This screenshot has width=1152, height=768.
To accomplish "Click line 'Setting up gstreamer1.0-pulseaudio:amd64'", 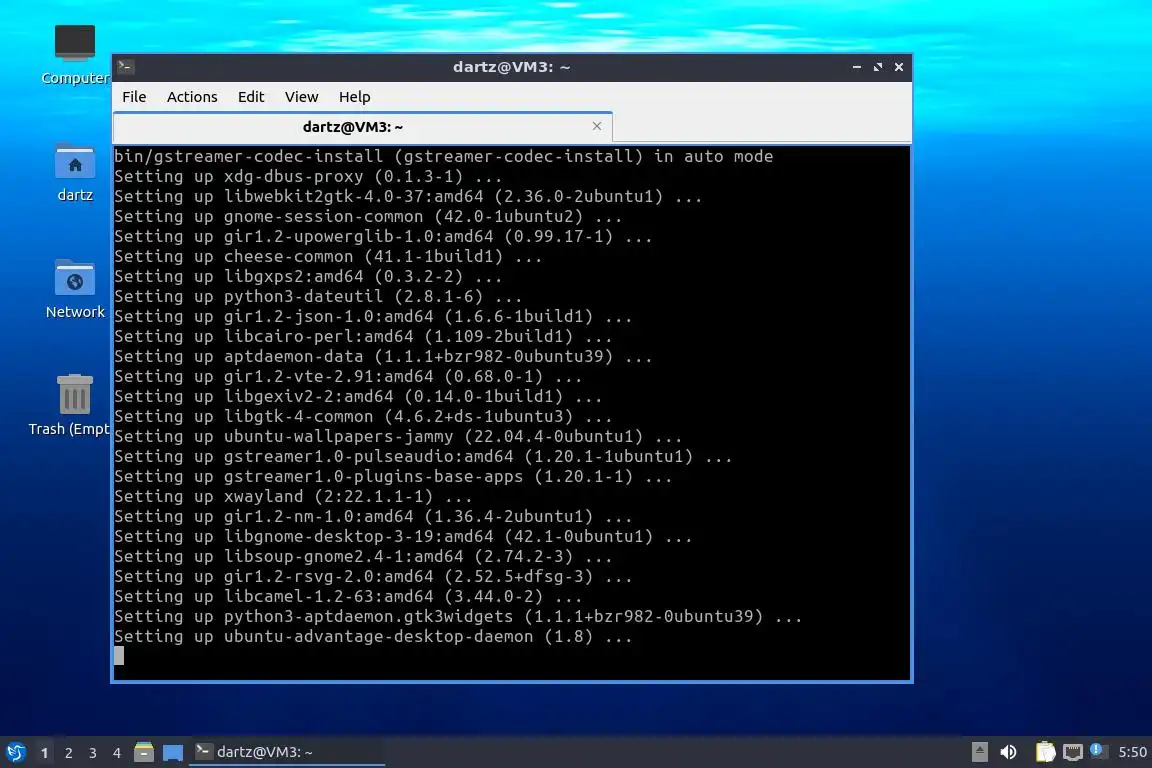I will 423,457.
